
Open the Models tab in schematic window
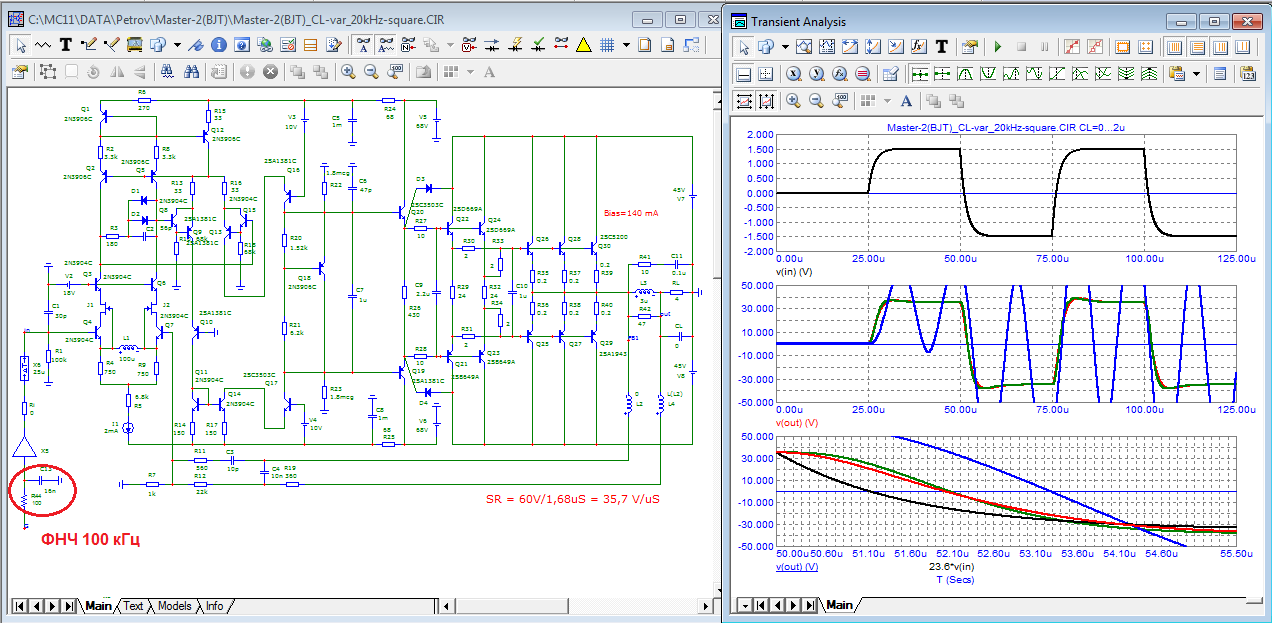pos(174,606)
